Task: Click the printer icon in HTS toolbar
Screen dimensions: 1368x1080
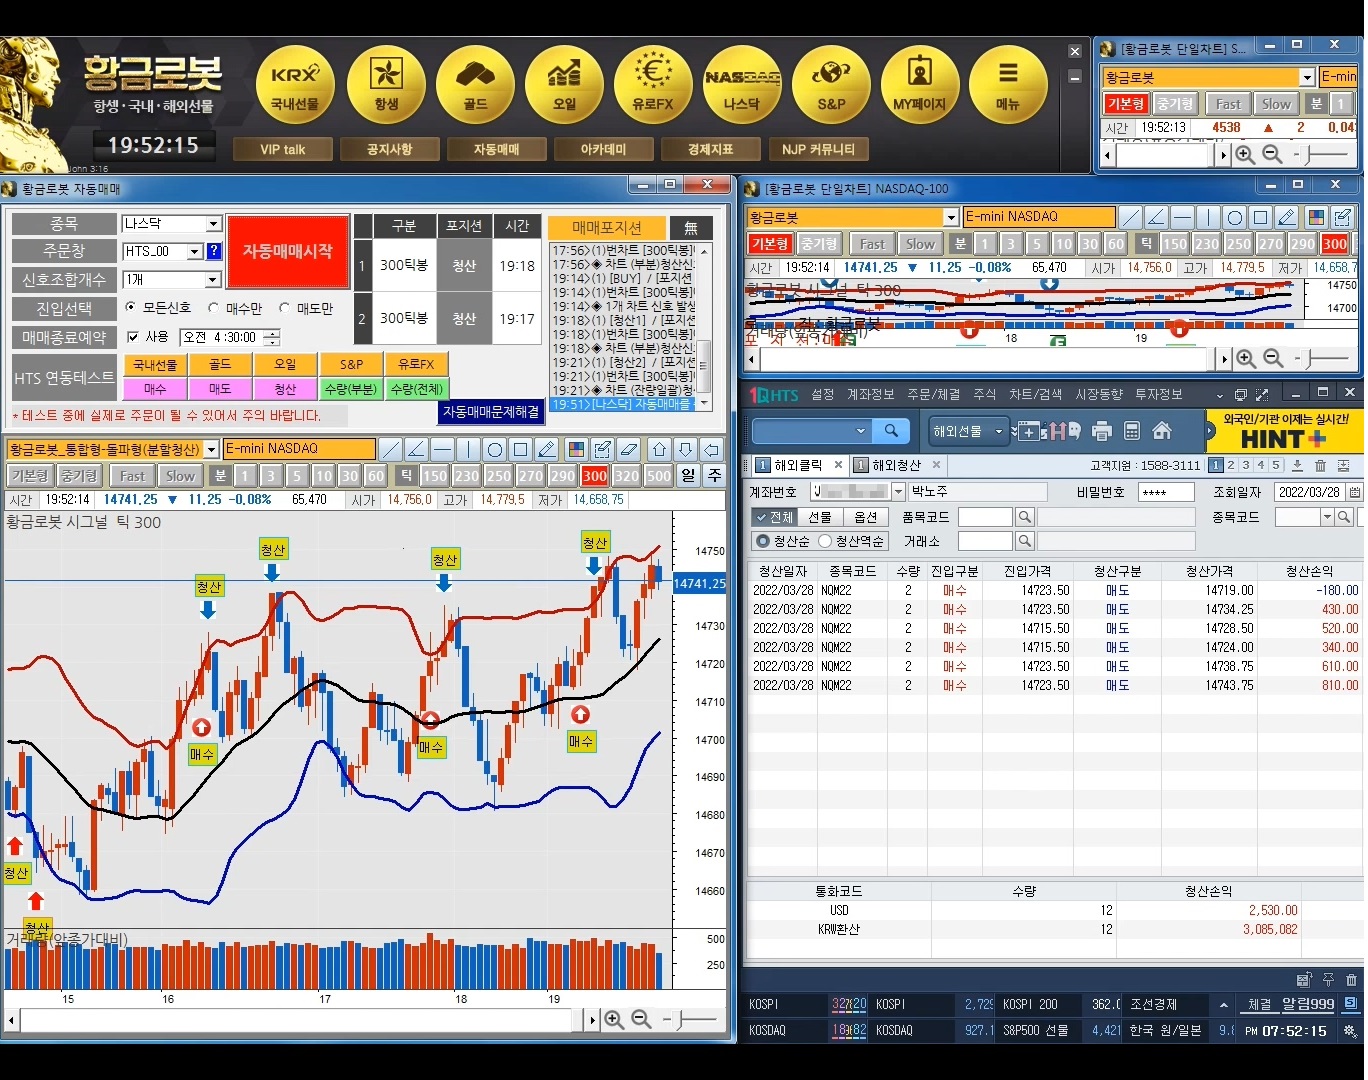Action: 1102,431
